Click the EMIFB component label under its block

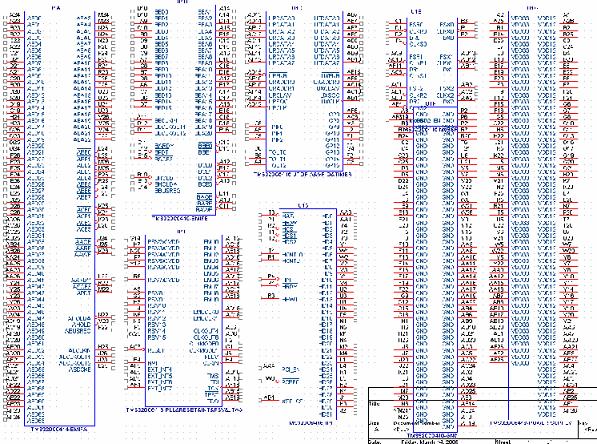click(180, 219)
